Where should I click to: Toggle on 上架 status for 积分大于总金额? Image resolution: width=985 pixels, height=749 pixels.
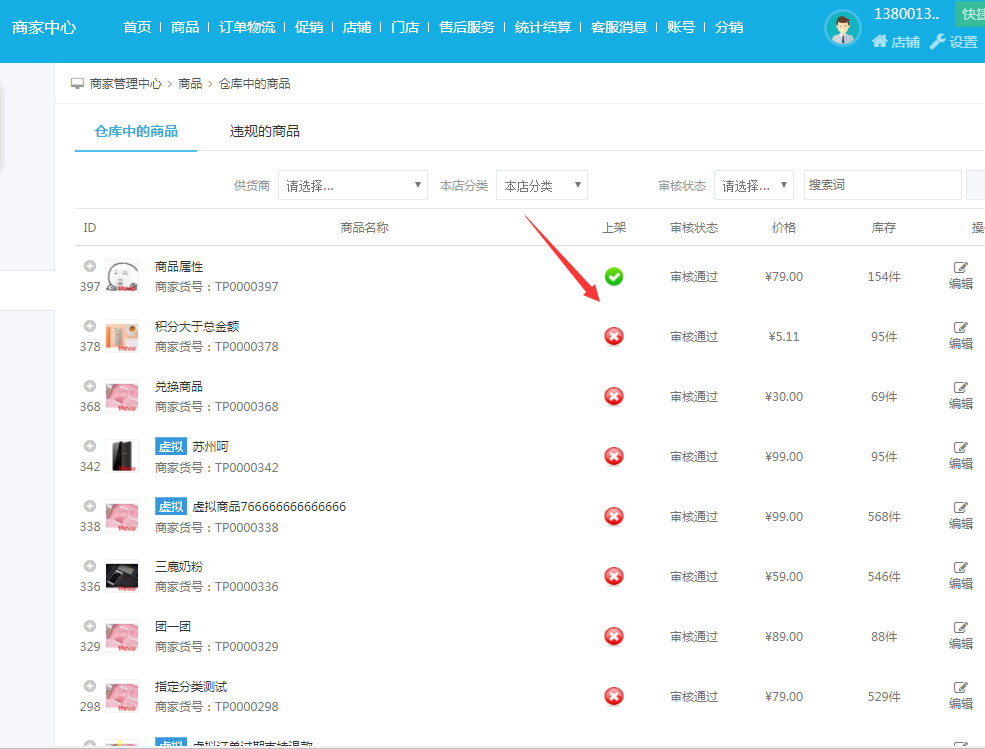point(614,337)
